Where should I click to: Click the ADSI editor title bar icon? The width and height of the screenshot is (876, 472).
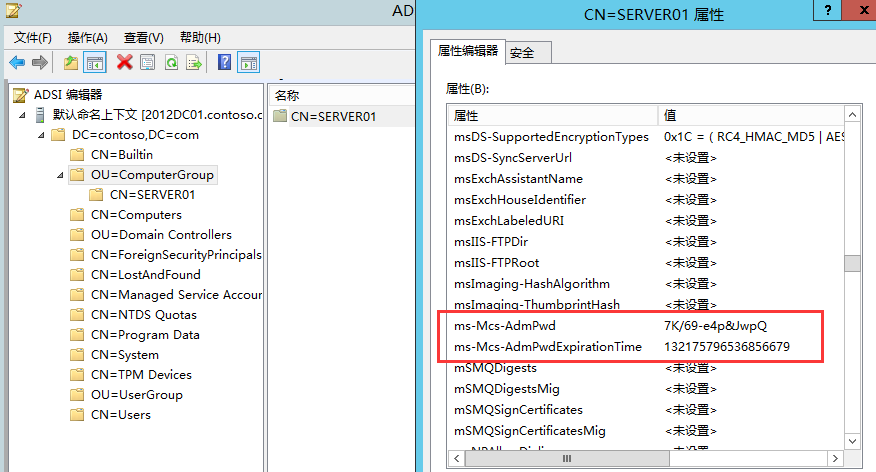coord(13,10)
